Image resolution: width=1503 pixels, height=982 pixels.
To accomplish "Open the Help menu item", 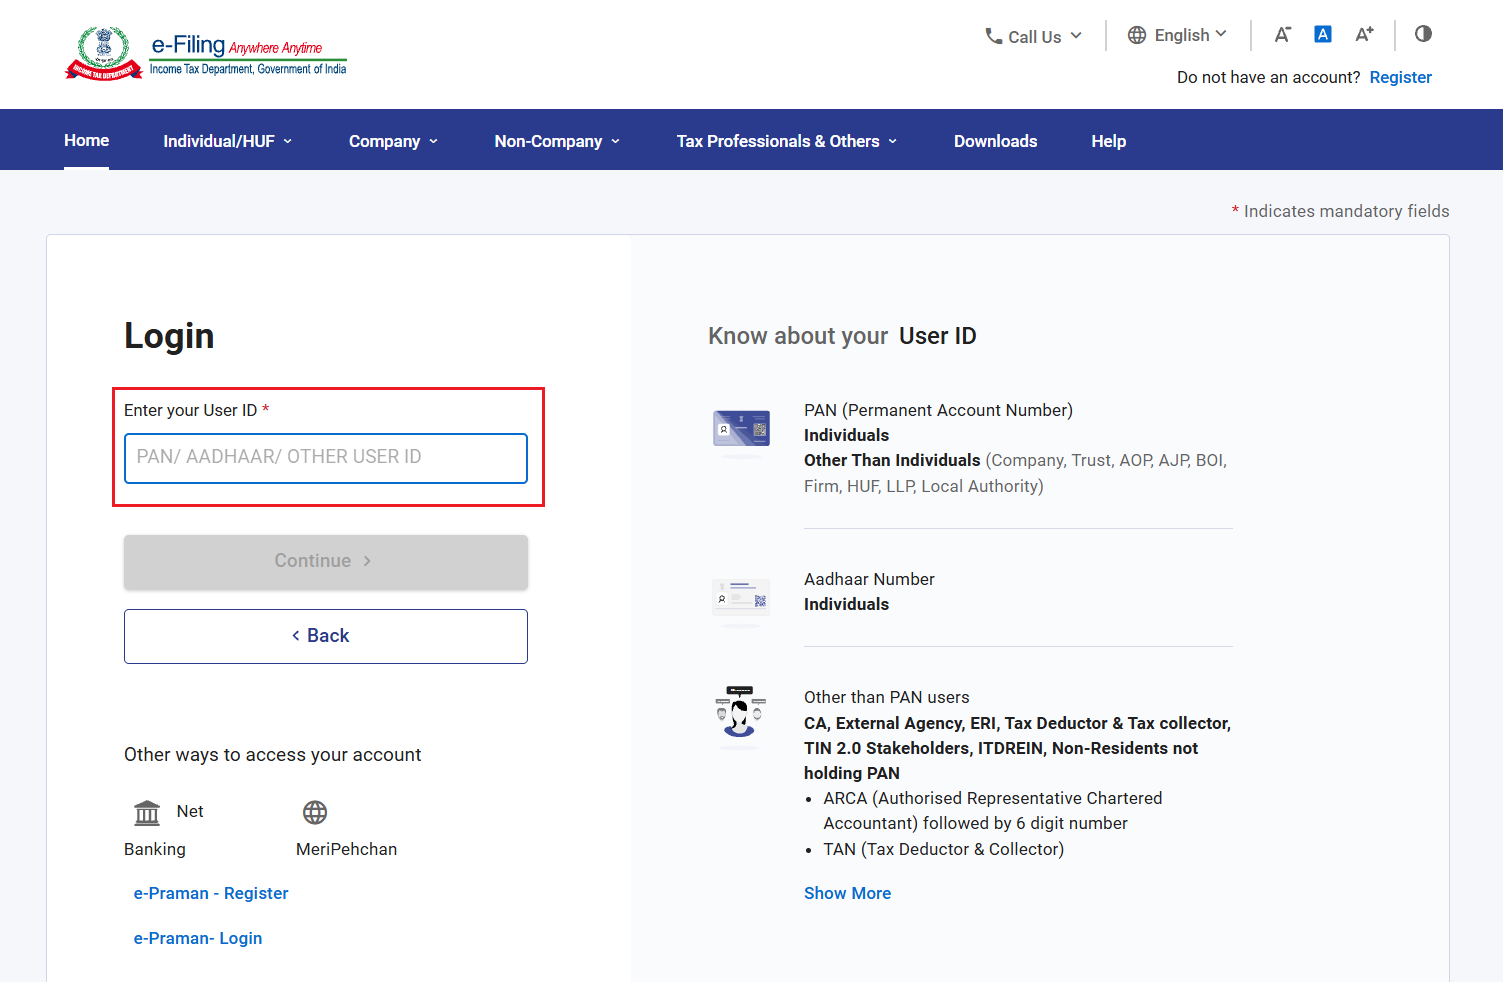I will click(1108, 141).
